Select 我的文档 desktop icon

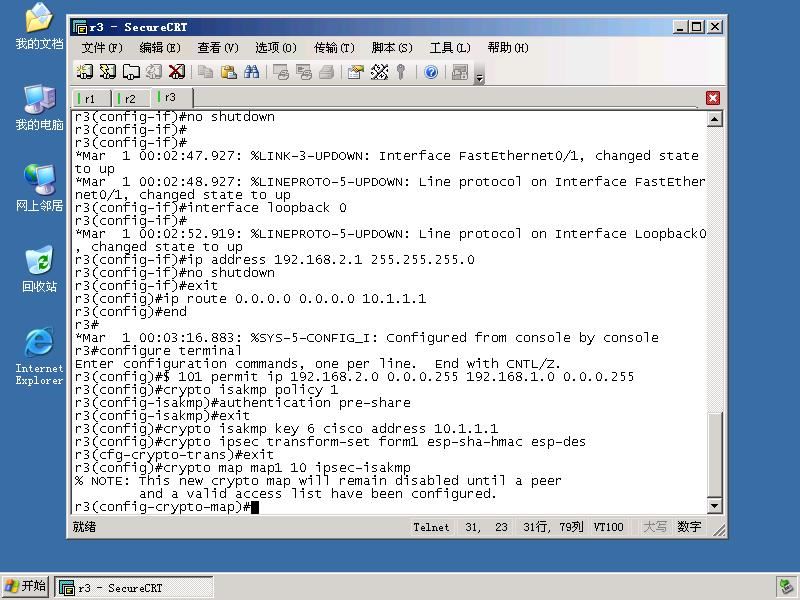click(x=39, y=26)
